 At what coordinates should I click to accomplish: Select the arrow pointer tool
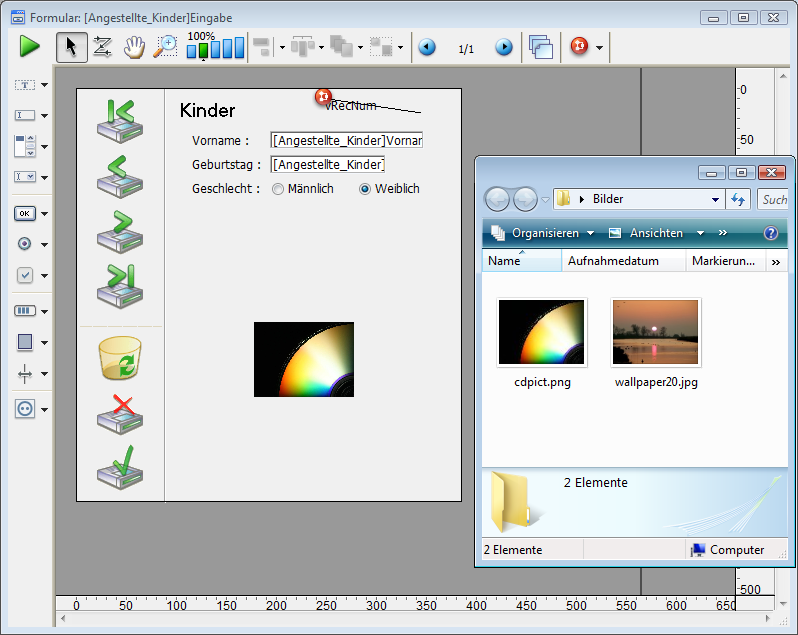coord(71,47)
